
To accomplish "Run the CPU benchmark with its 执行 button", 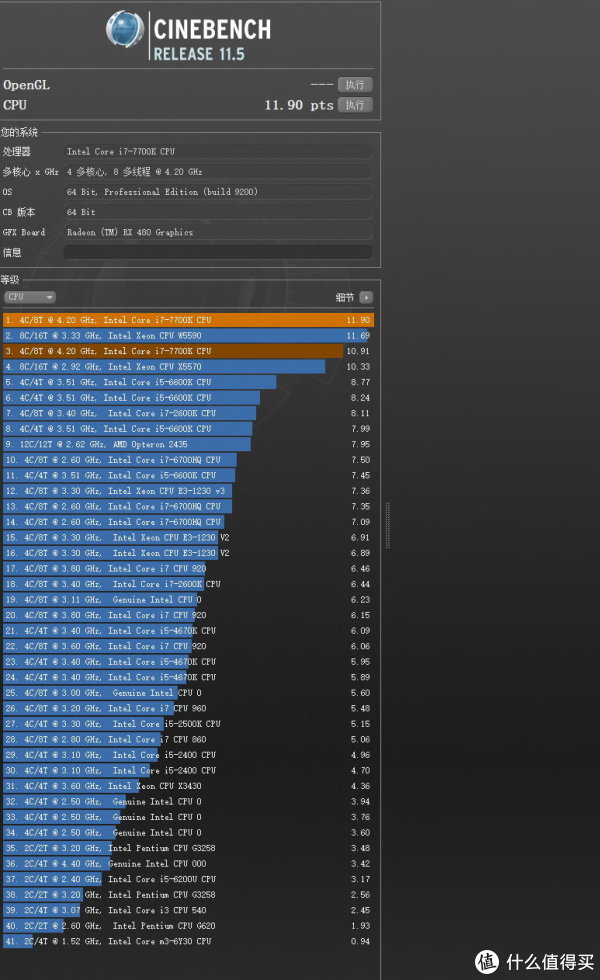I will pyautogui.click(x=355, y=105).
